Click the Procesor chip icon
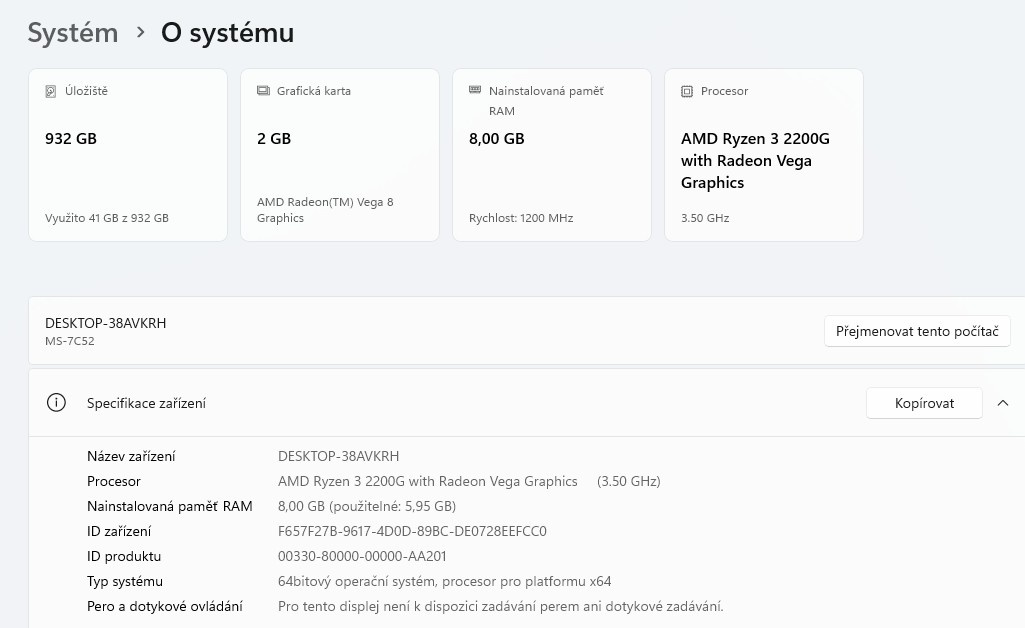The height and width of the screenshot is (628, 1025). click(687, 91)
